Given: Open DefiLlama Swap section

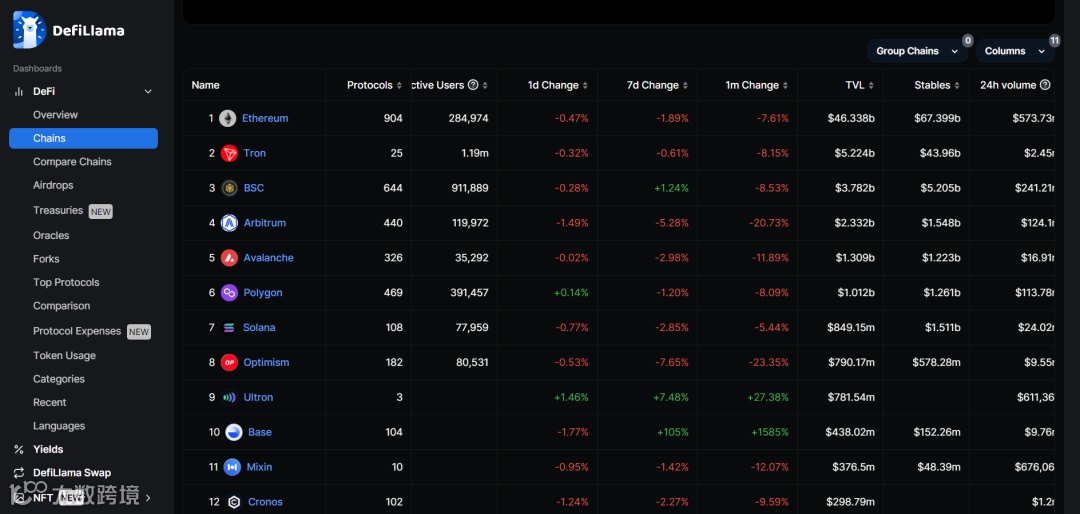Looking at the screenshot, I should [72, 473].
